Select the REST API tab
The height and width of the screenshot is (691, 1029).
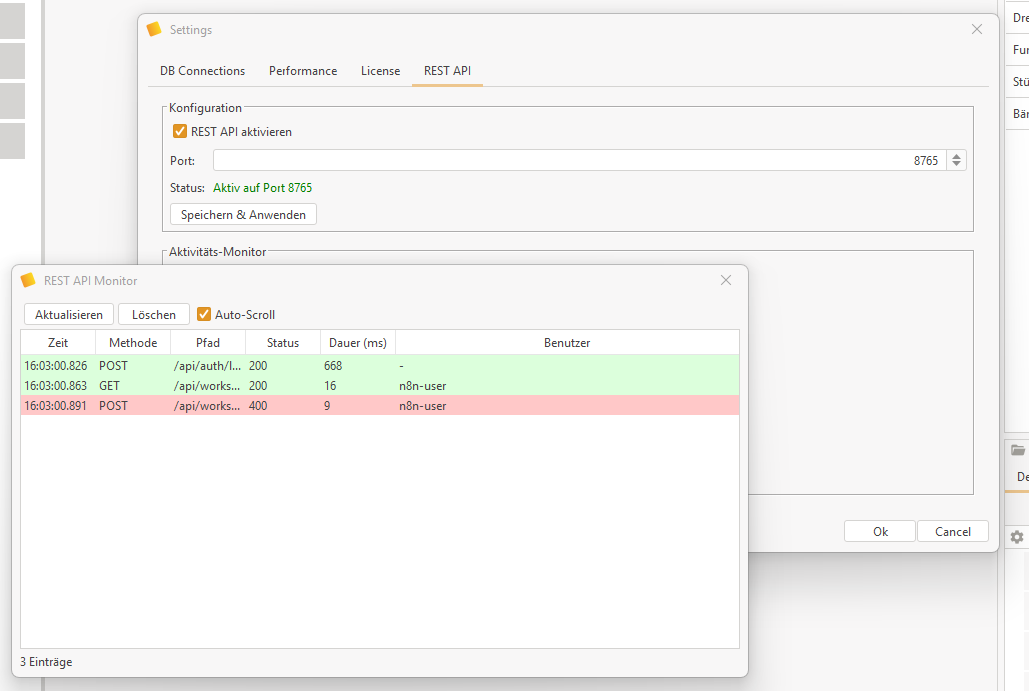[x=448, y=71]
